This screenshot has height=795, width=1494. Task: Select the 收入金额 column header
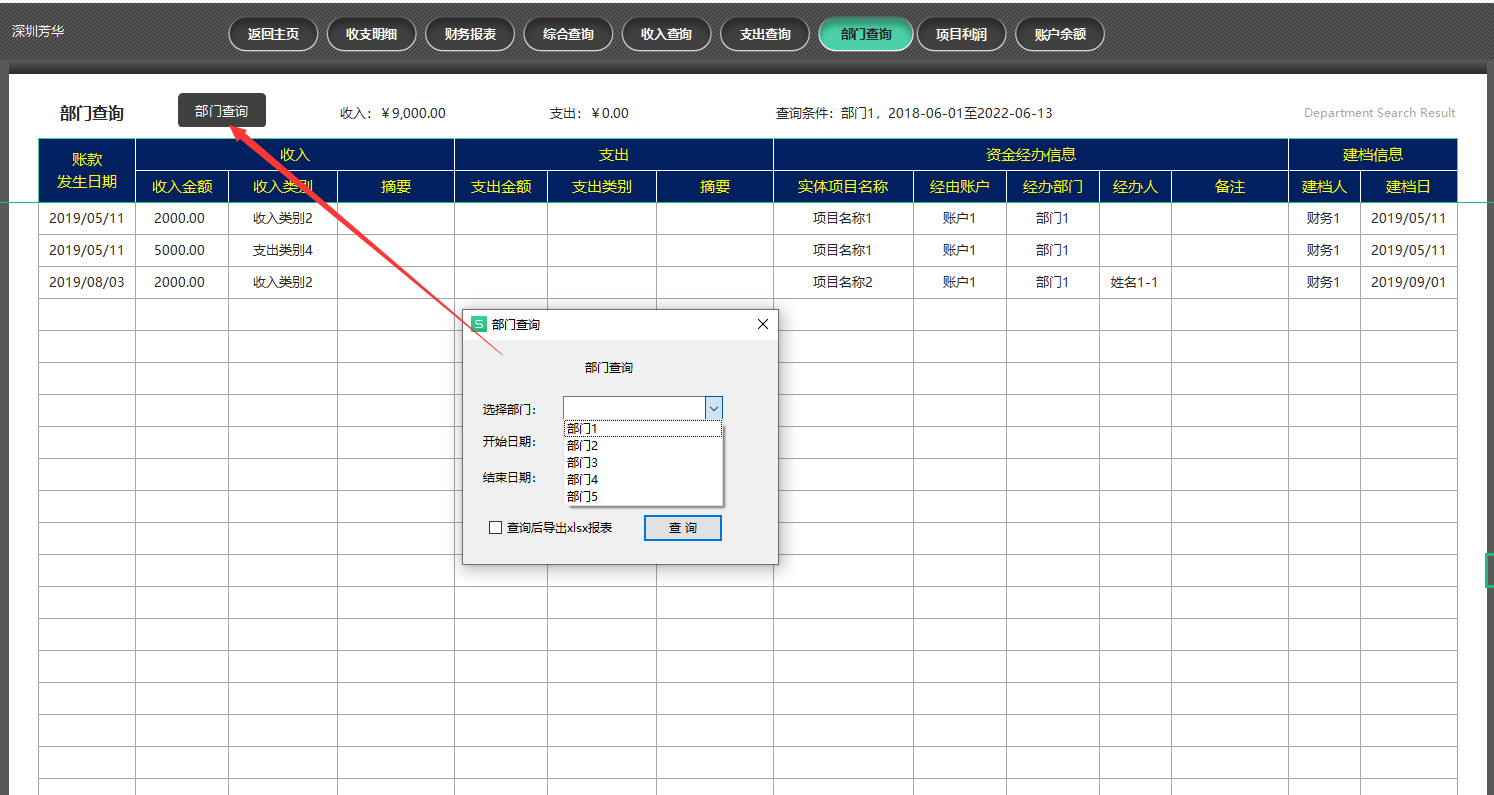(x=182, y=187)
